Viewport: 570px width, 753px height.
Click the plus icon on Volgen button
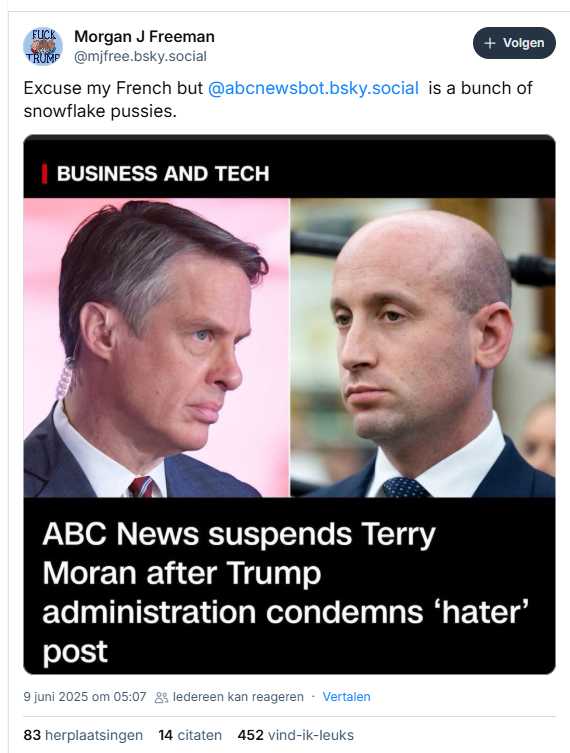pos(489,43)
